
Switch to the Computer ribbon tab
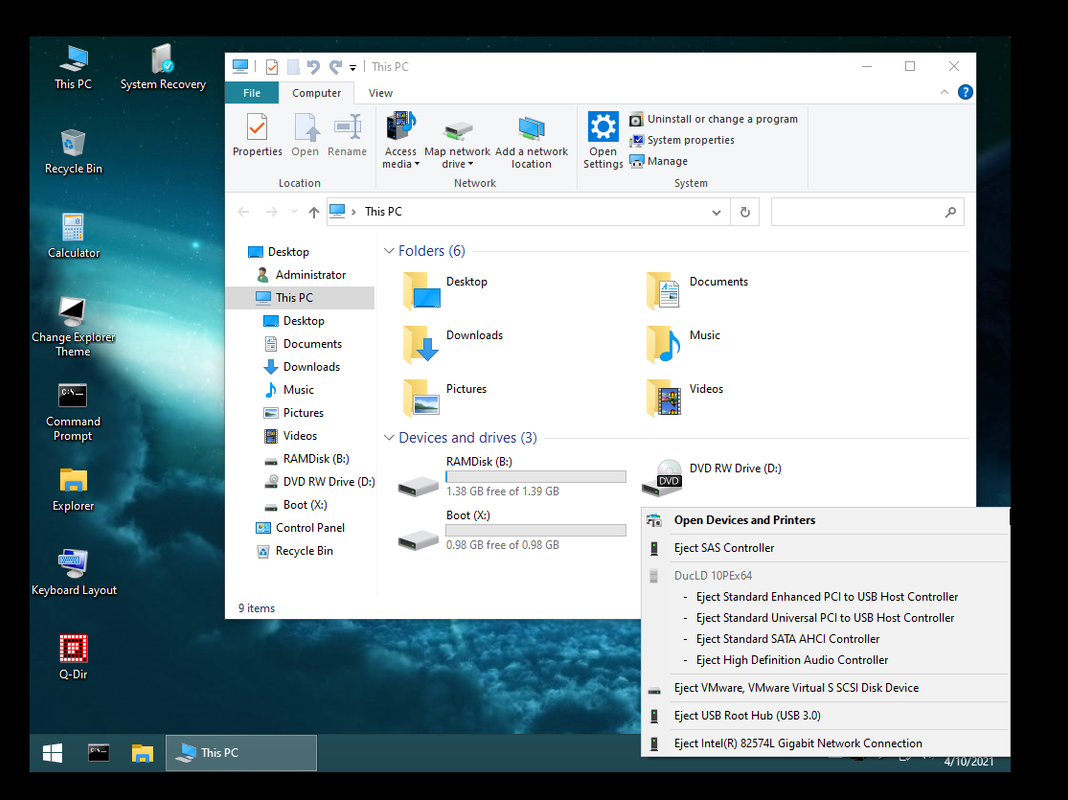click(x=316, y=93)
